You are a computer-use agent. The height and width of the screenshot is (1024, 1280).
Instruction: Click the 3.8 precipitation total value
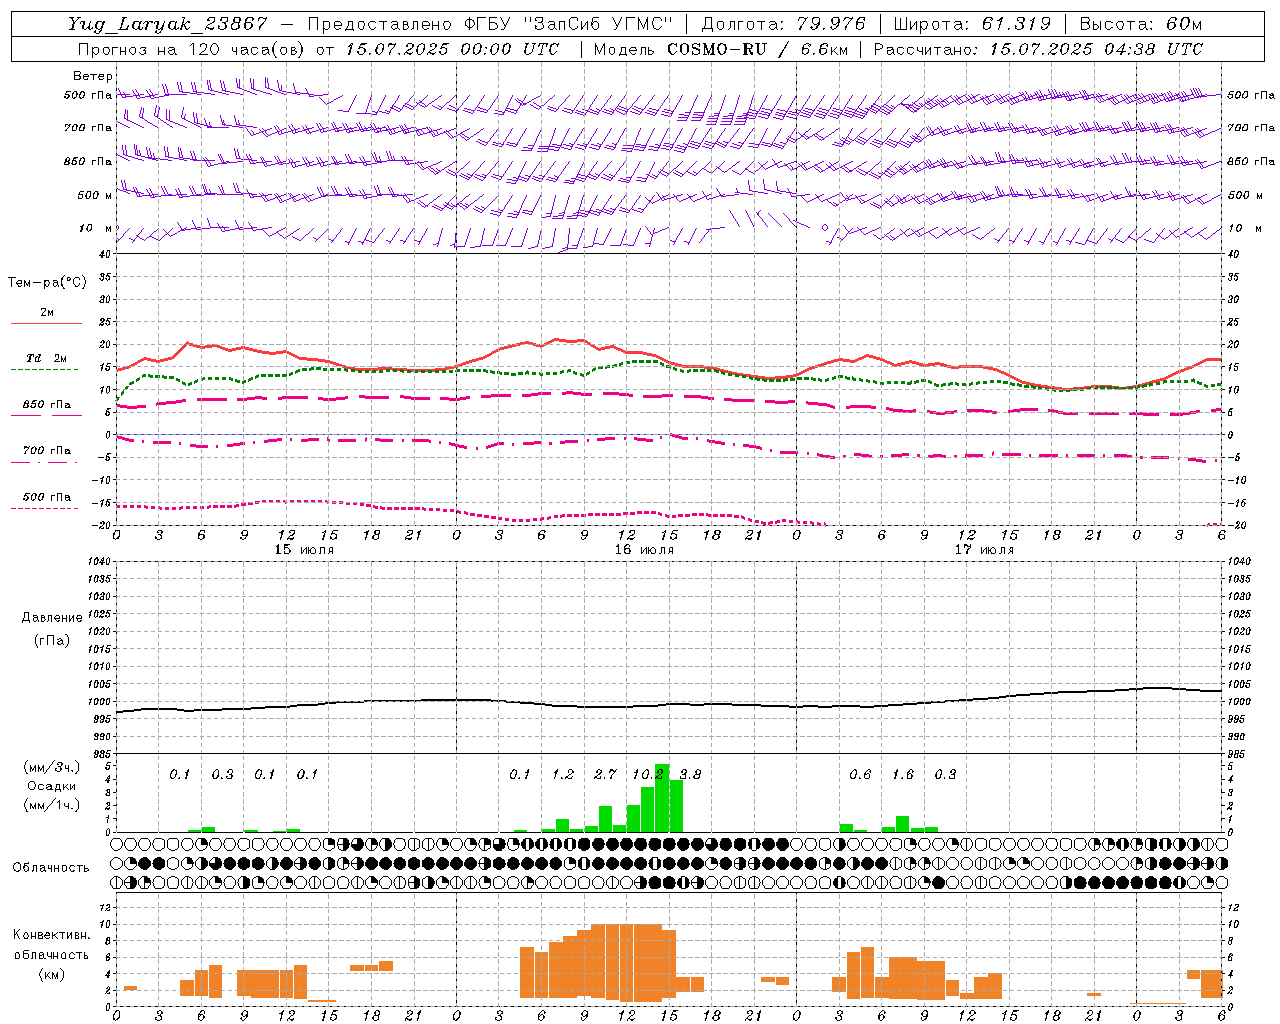coord(690,774)
